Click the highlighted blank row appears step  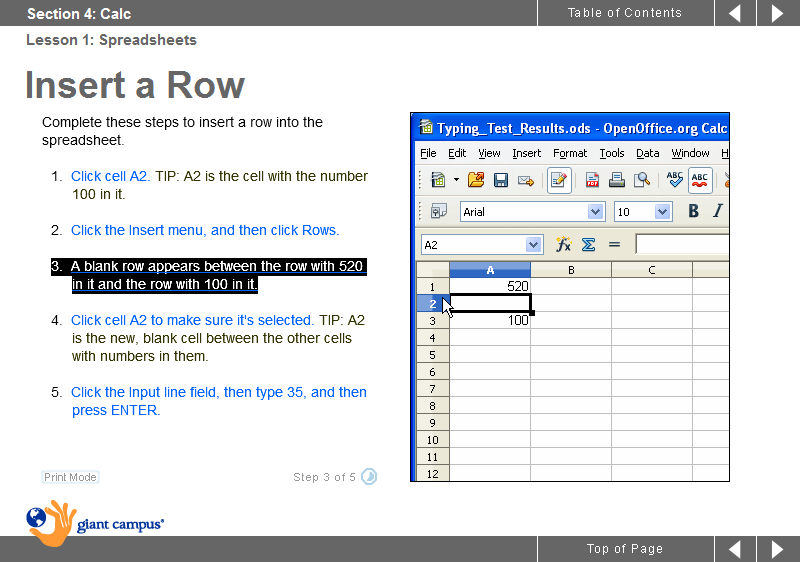click(x=209, y=275)
